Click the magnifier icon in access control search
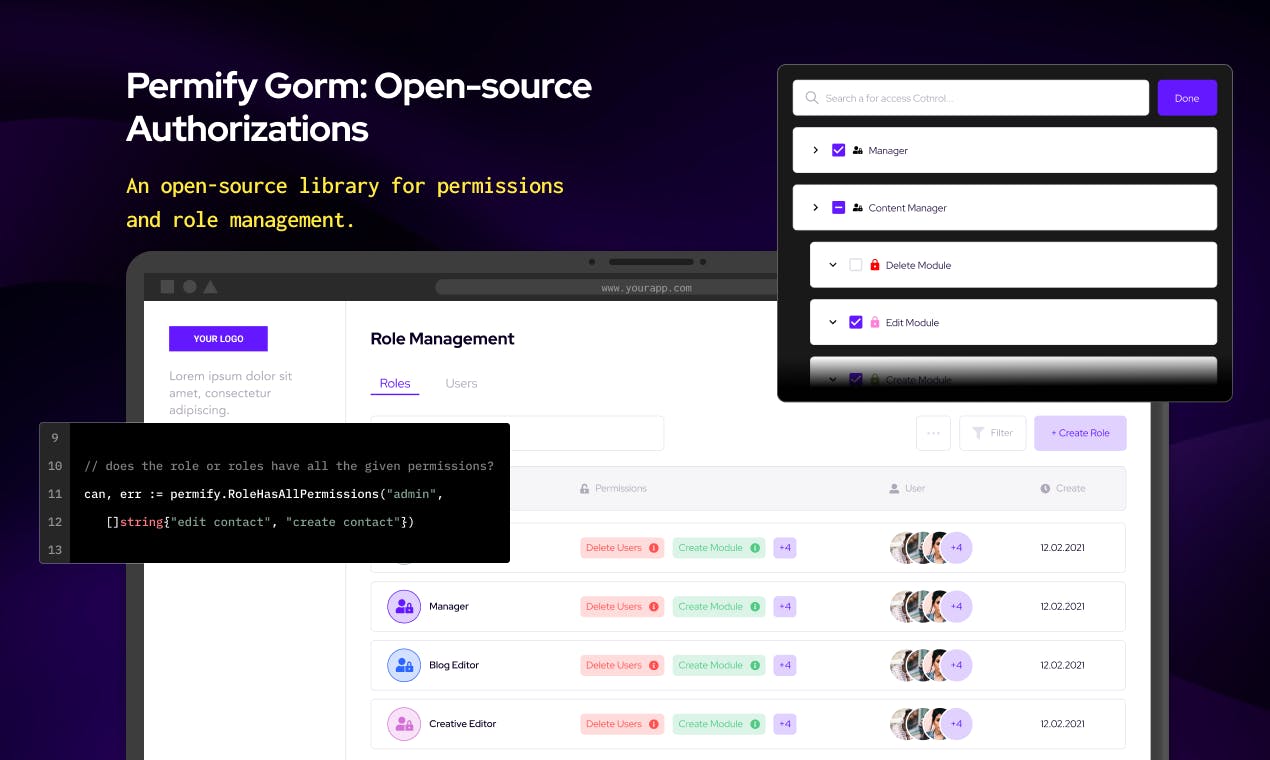Viewport: 1270px width, 760px height. click(812, 98)
